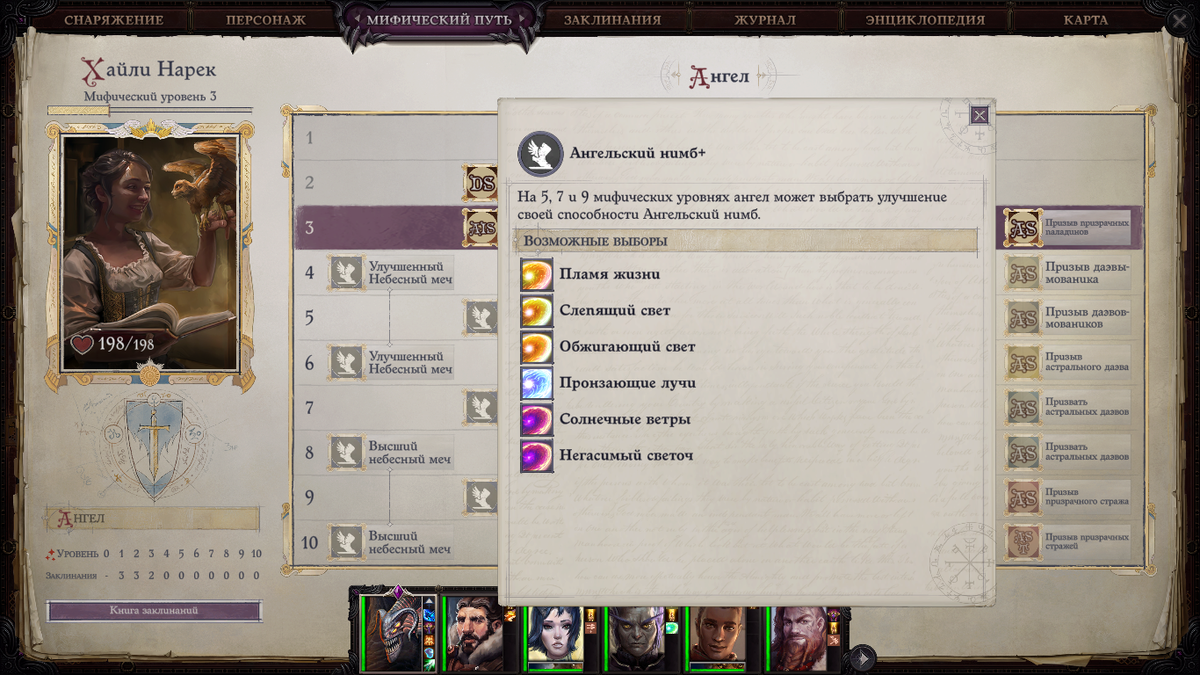Click the Призыв астрального даэва spell entry
This screenshot has width=1200, height=675.
[1069, 362]
